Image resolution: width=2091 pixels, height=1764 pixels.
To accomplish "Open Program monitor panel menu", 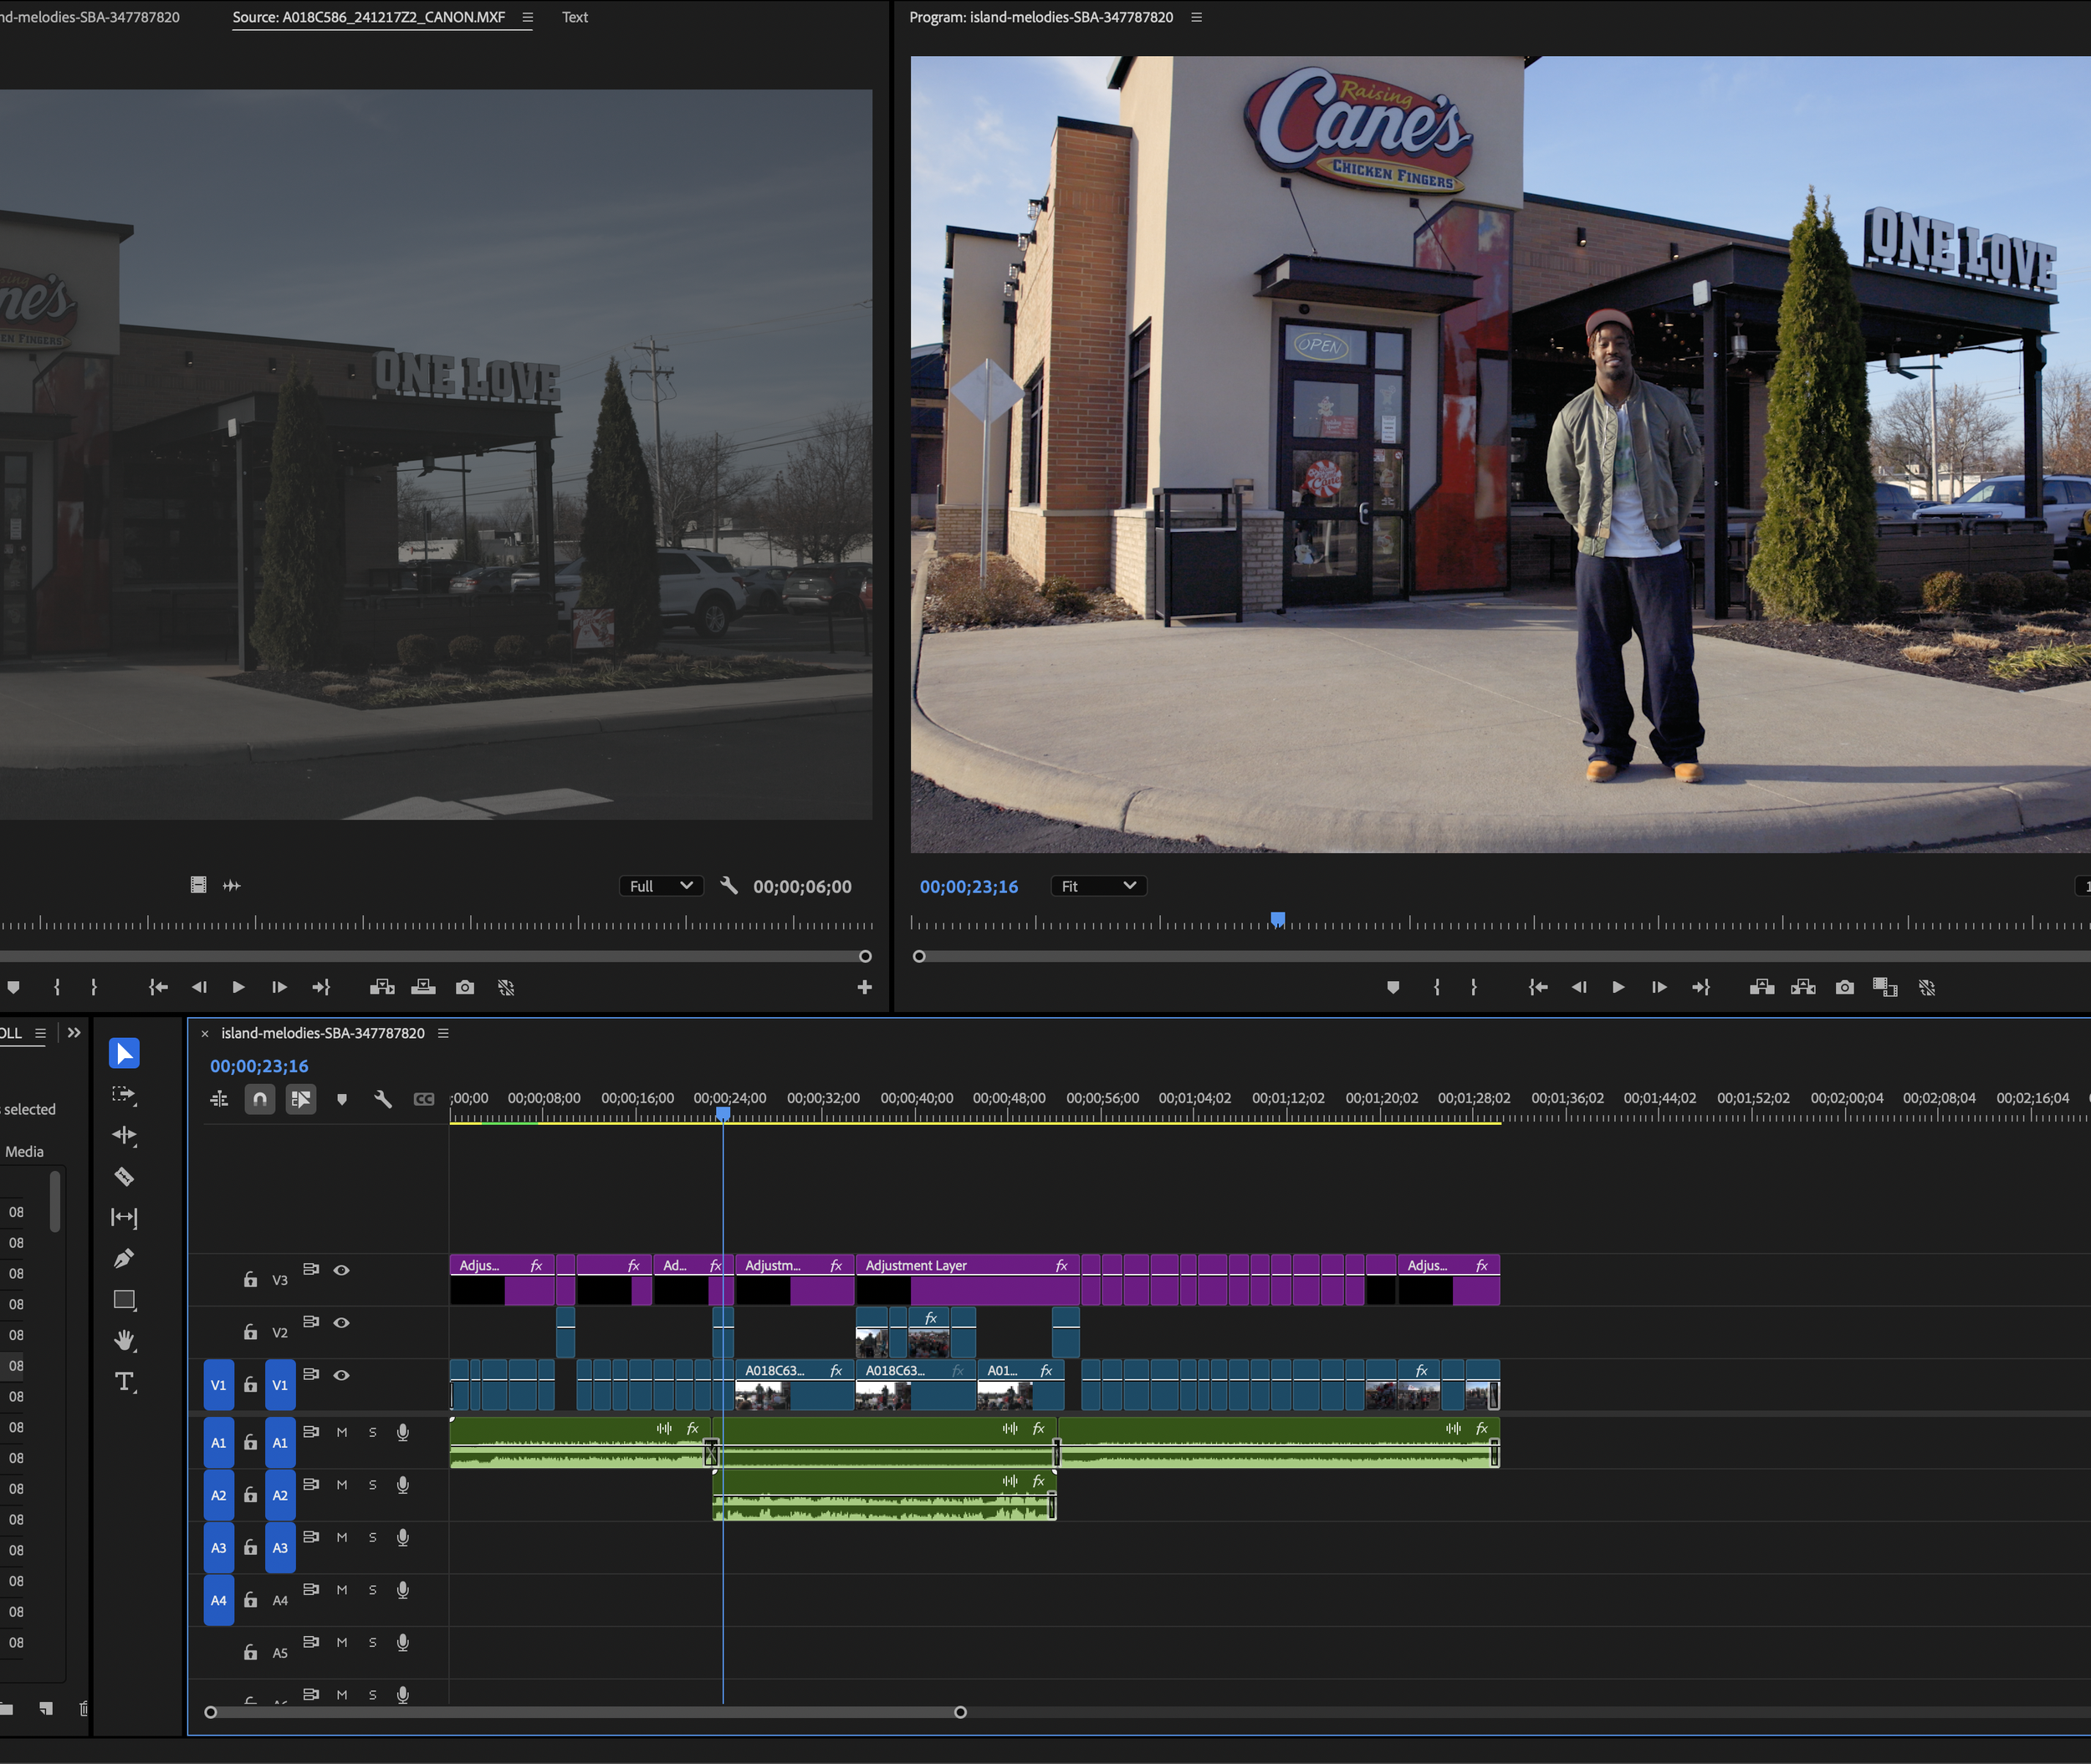I will [x=1196, y=17].
